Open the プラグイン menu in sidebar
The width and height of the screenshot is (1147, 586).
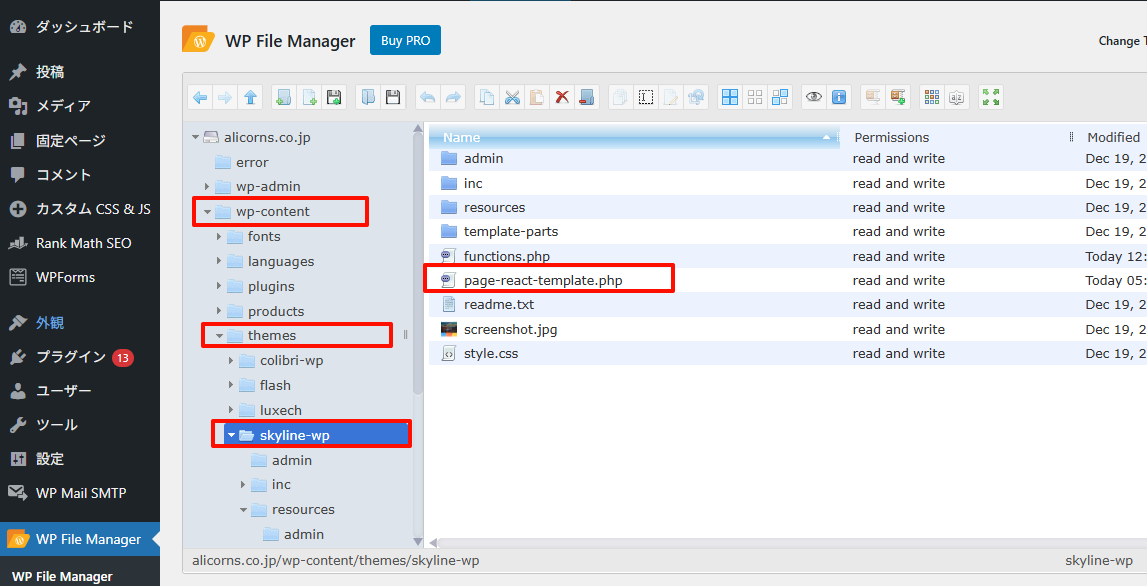pyautogui.click(x=70, y=357)
